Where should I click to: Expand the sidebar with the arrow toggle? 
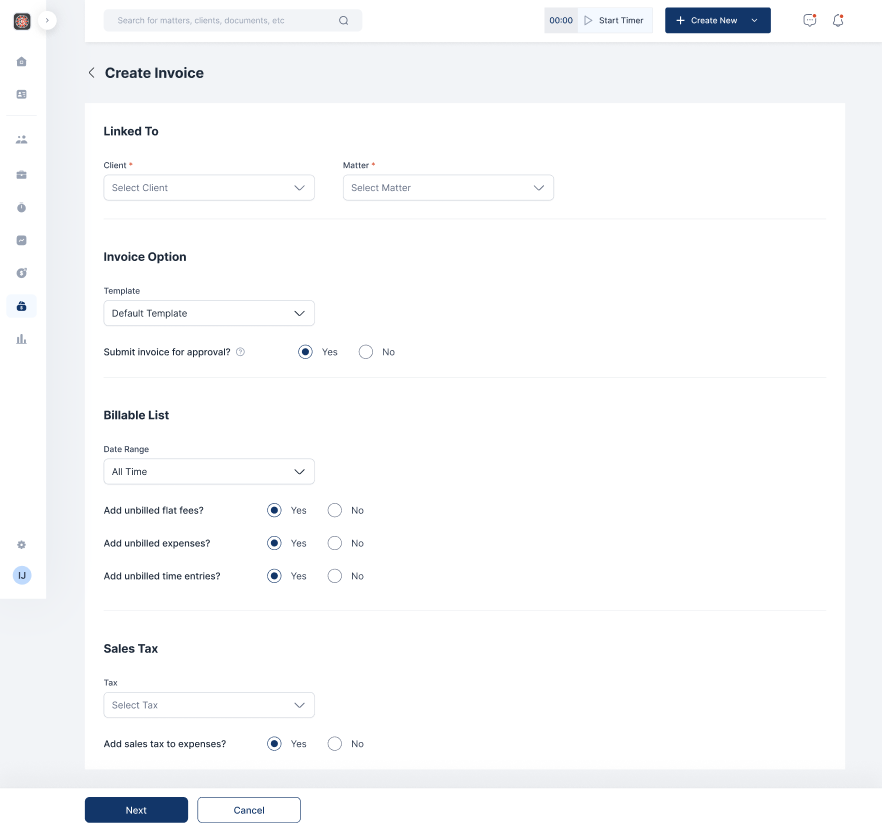click(x=47, y=20)
